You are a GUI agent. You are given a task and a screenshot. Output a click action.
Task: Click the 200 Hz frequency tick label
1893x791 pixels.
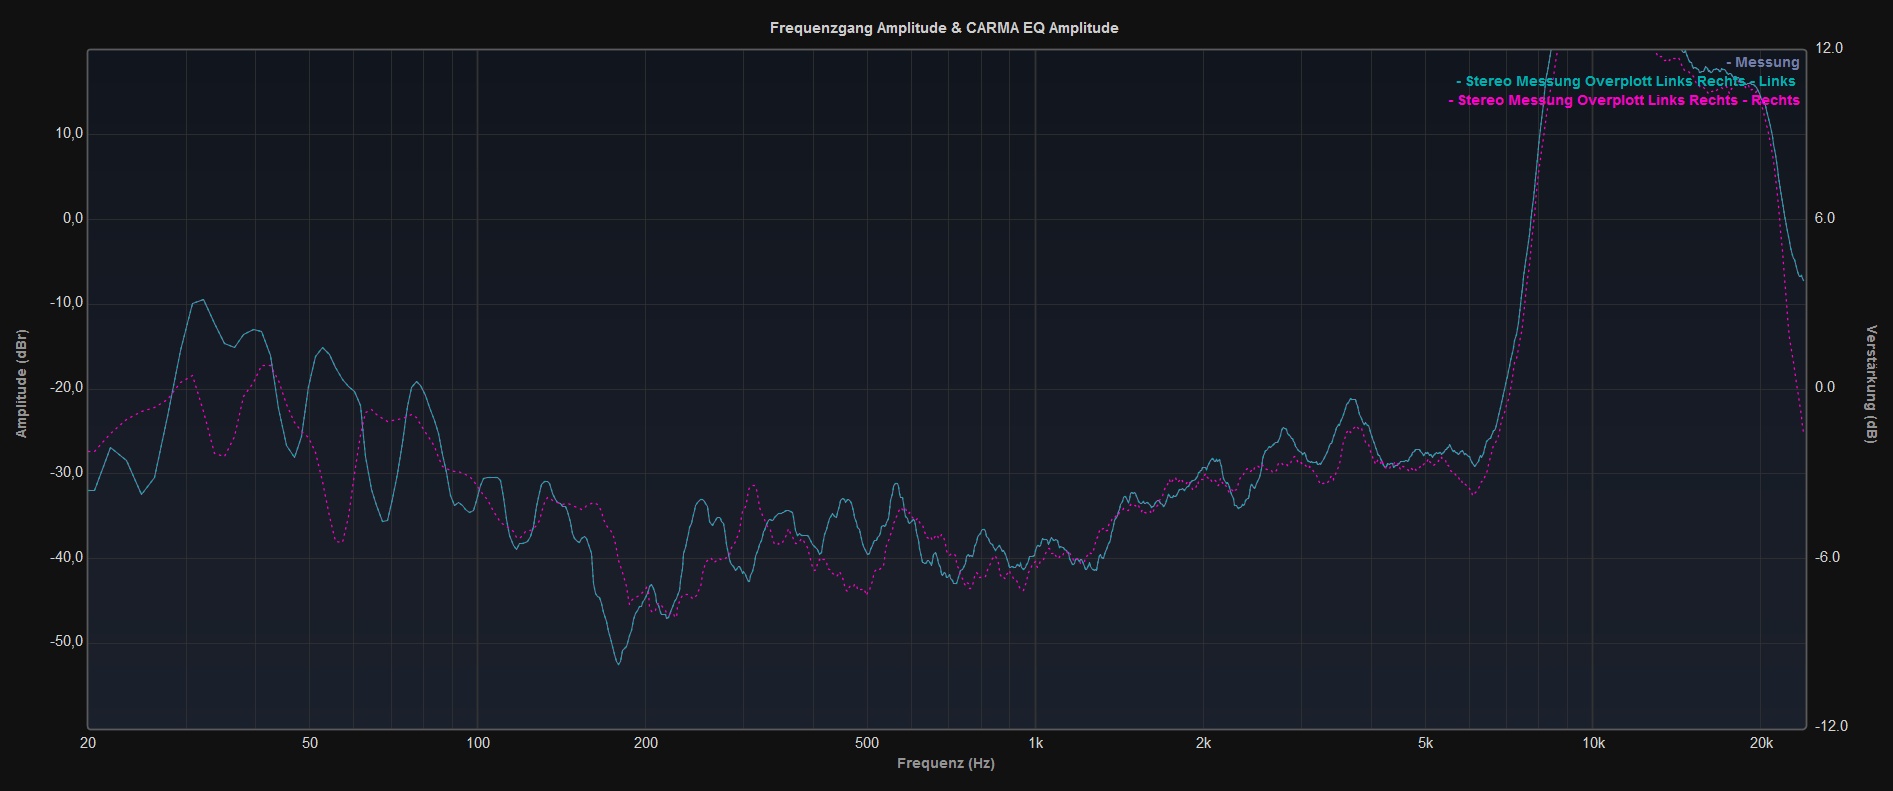645,743
